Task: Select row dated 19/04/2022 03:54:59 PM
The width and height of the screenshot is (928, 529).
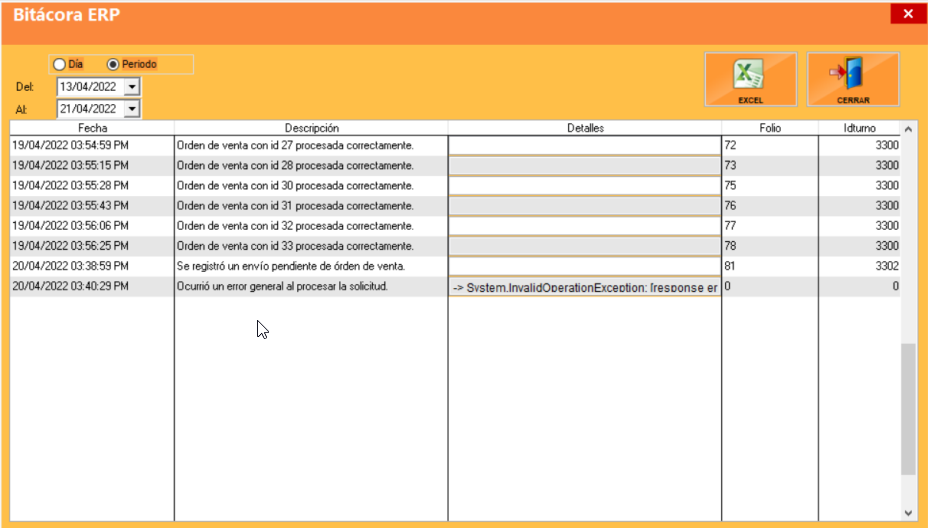Action: coord(455,146)
